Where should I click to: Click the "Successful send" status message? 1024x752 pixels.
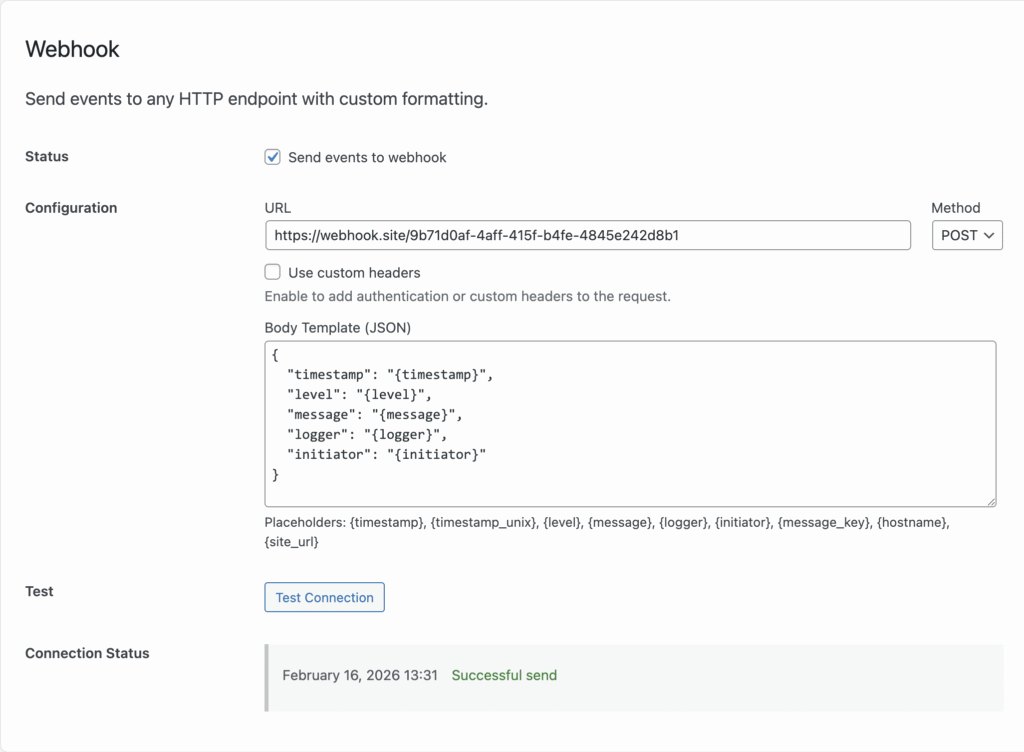point(504,675)
